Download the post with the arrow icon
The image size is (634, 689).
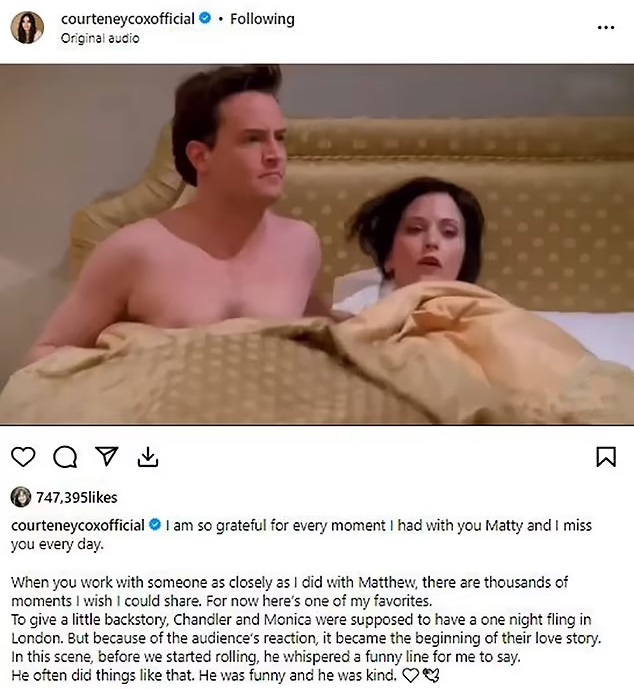(x=148, y=457)
